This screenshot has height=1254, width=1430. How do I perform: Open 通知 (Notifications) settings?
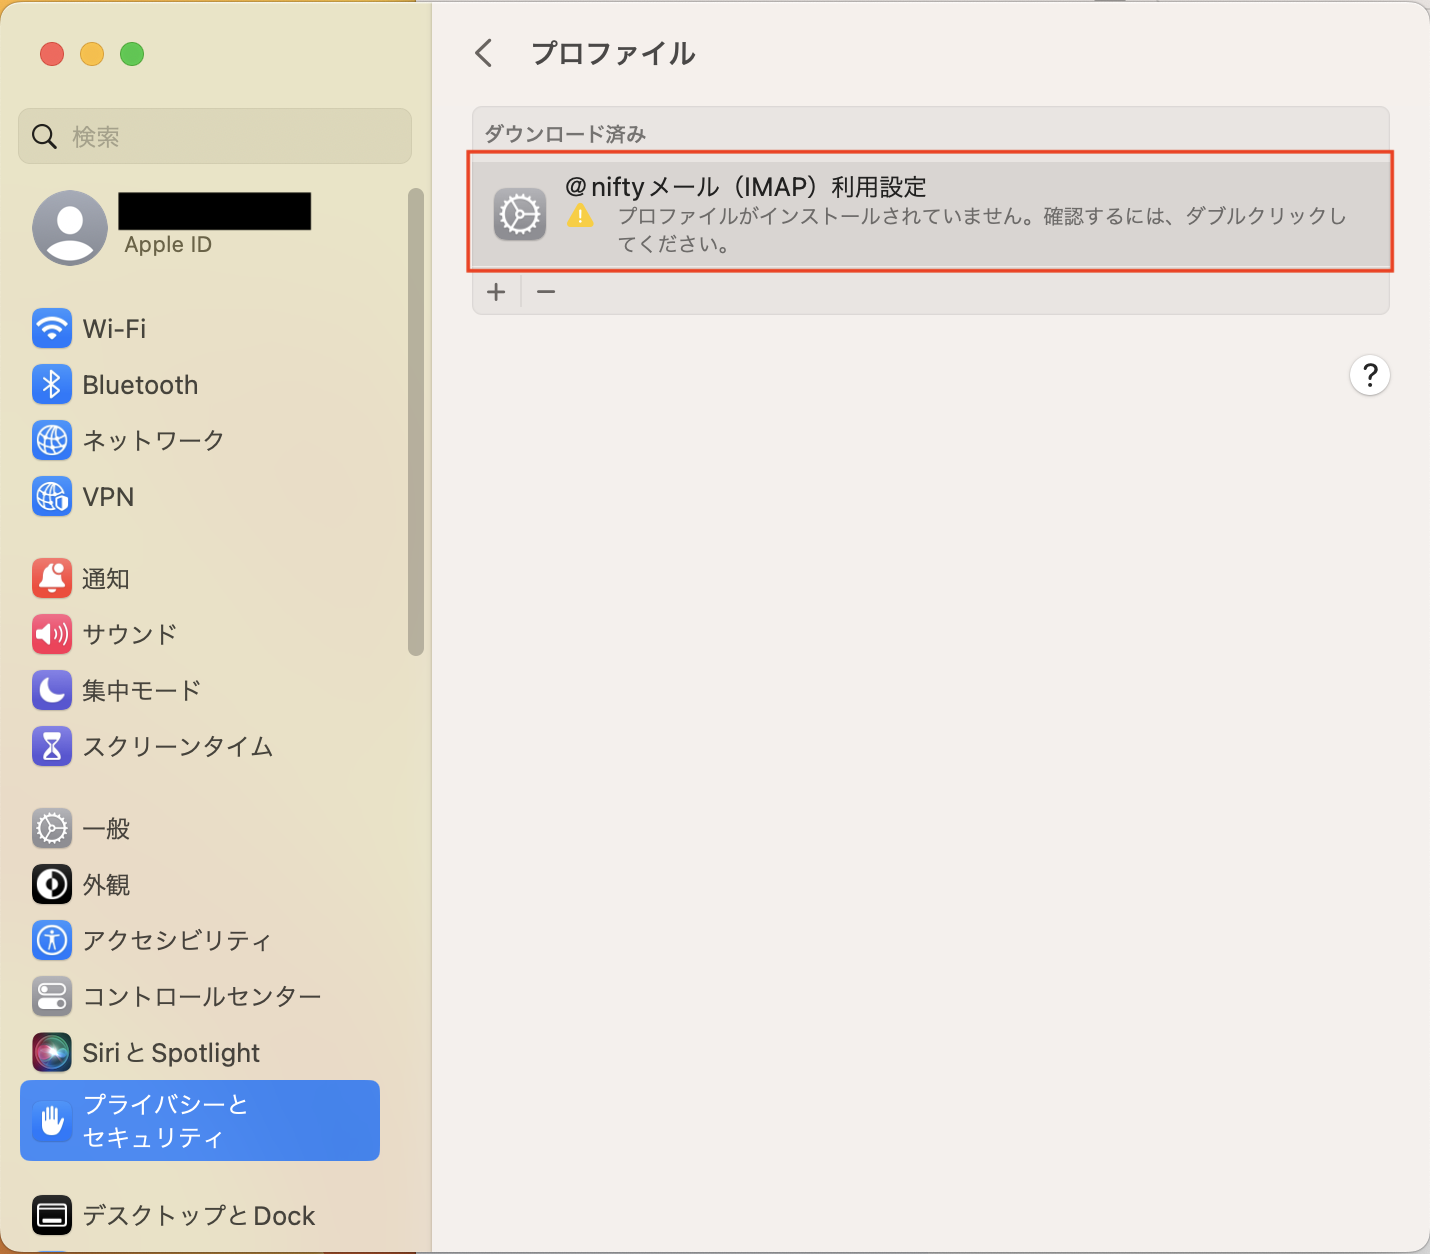[105, 578]
